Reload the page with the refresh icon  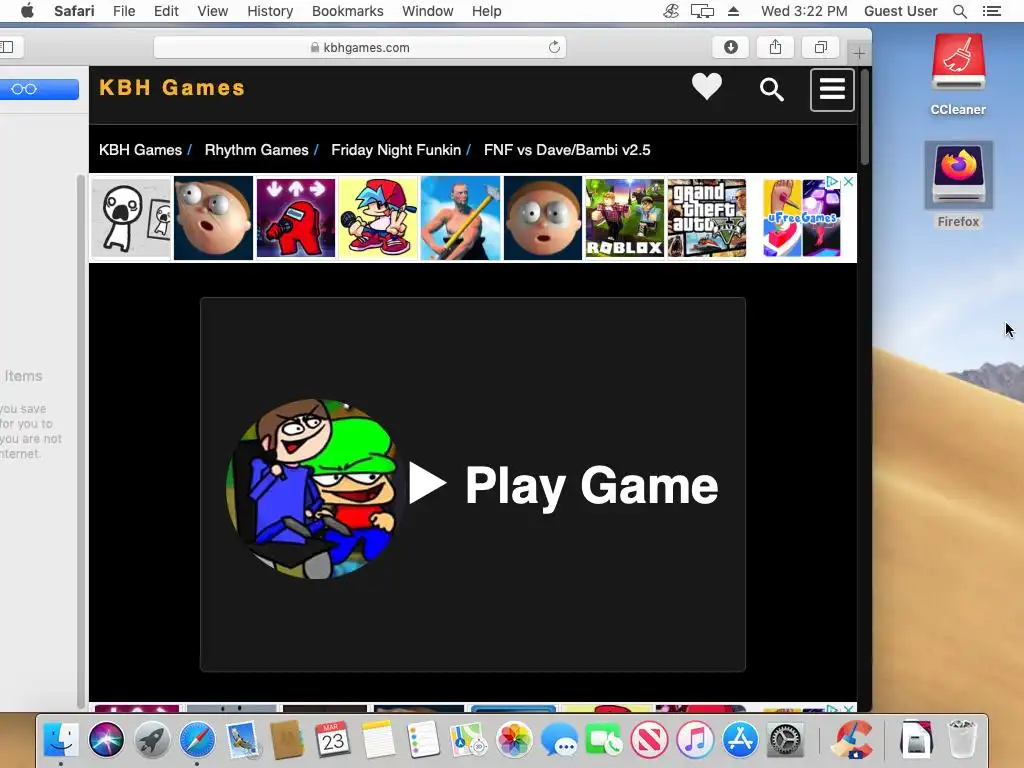click(x=554, y=47)
